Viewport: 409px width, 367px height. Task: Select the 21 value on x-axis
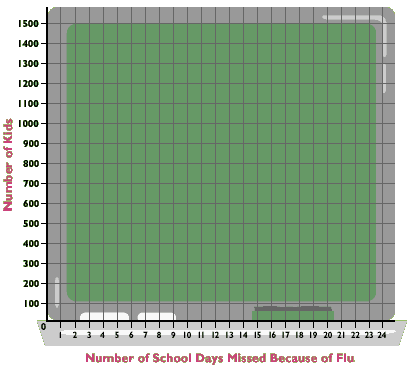tap(341, 335)
